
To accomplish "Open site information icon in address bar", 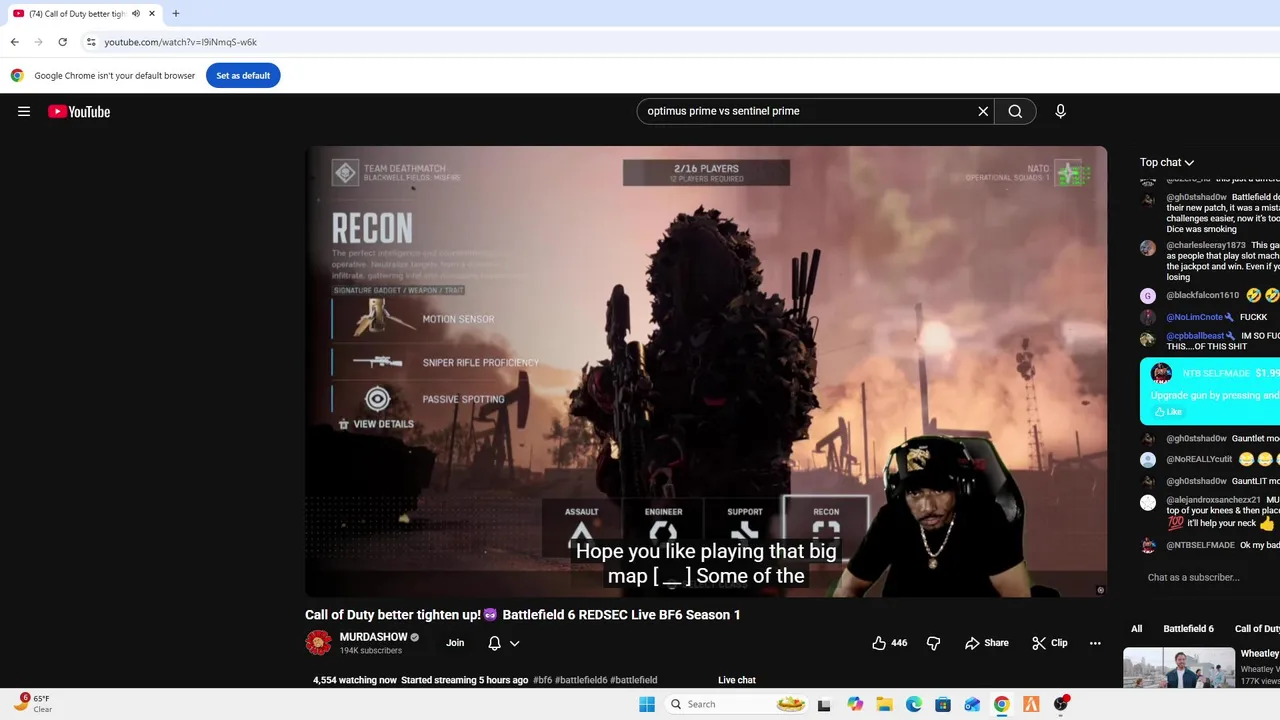I will [x=91, y=42].
